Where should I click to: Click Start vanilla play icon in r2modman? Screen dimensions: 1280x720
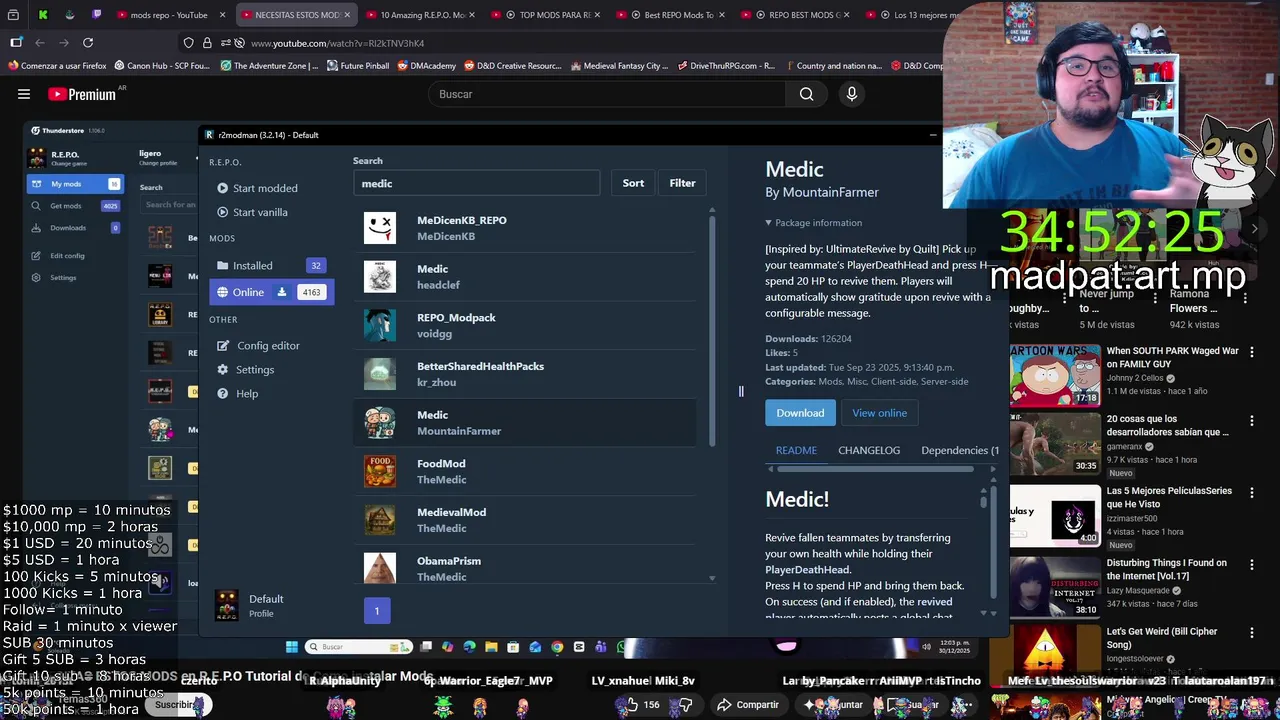[x=222, y=212]
